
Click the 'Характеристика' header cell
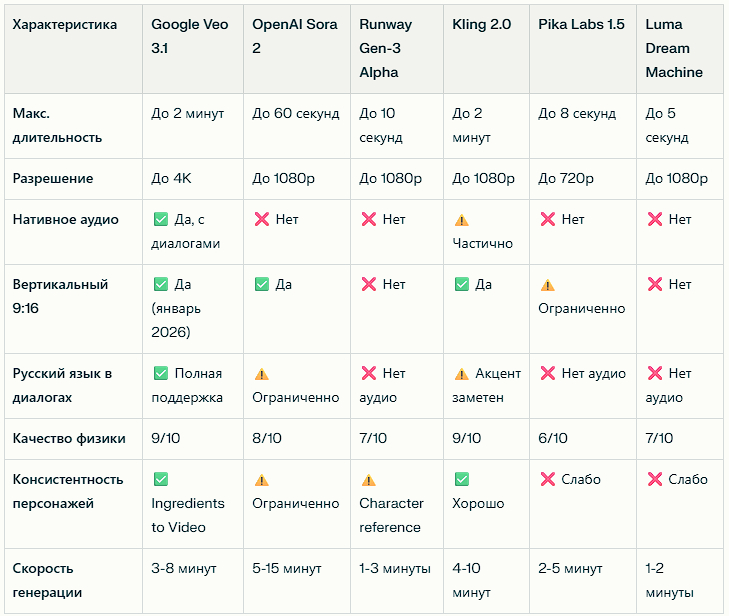tap(64, 24)
